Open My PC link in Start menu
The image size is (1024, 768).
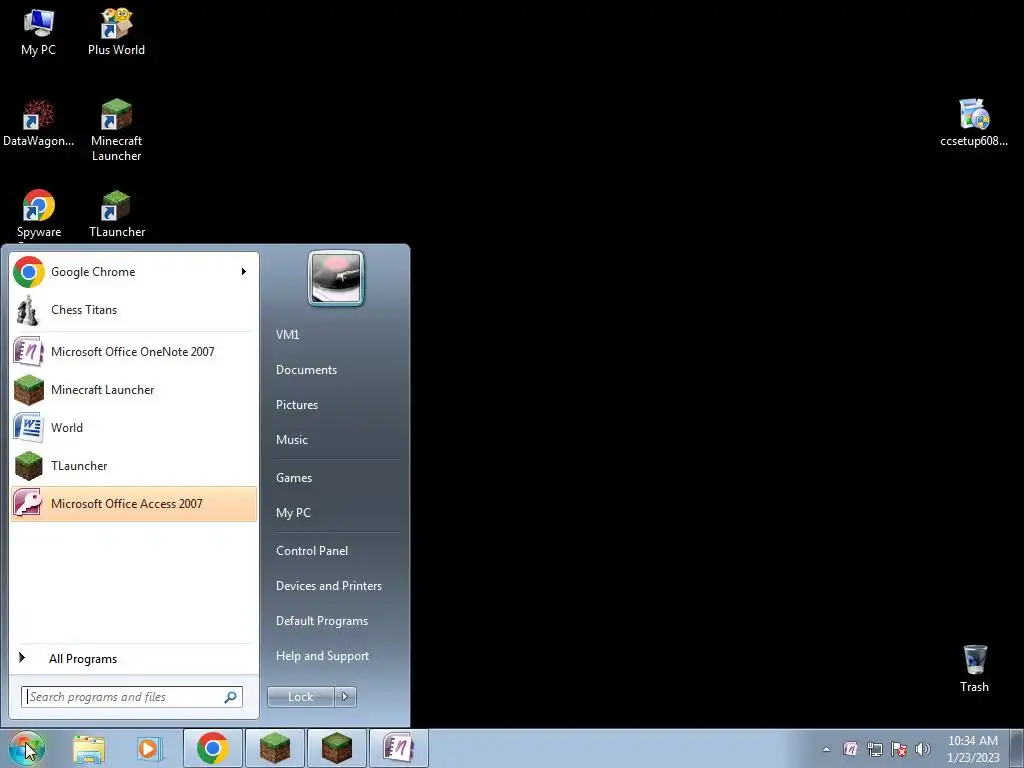tap(293, 513)
